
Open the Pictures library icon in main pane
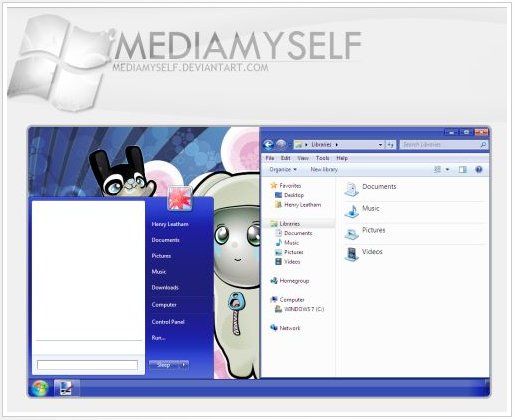coord(352,233)
